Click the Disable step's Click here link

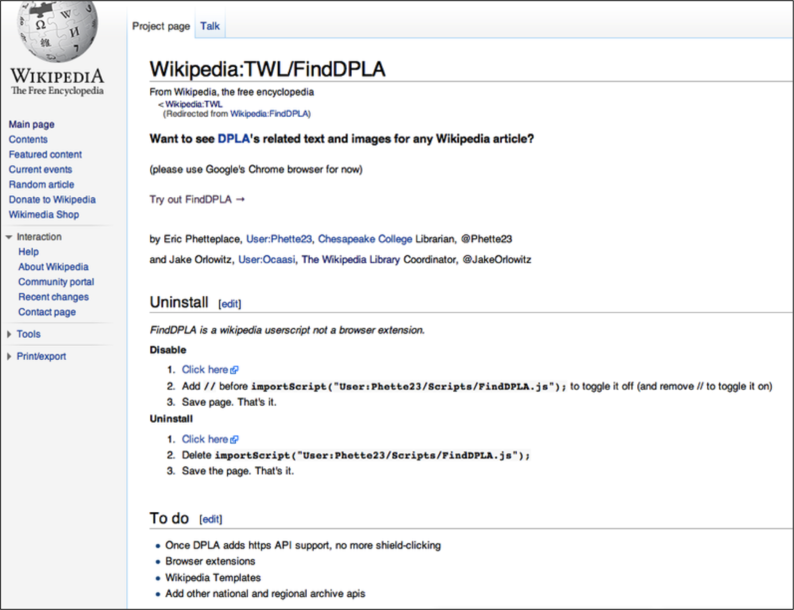(205, 370)
